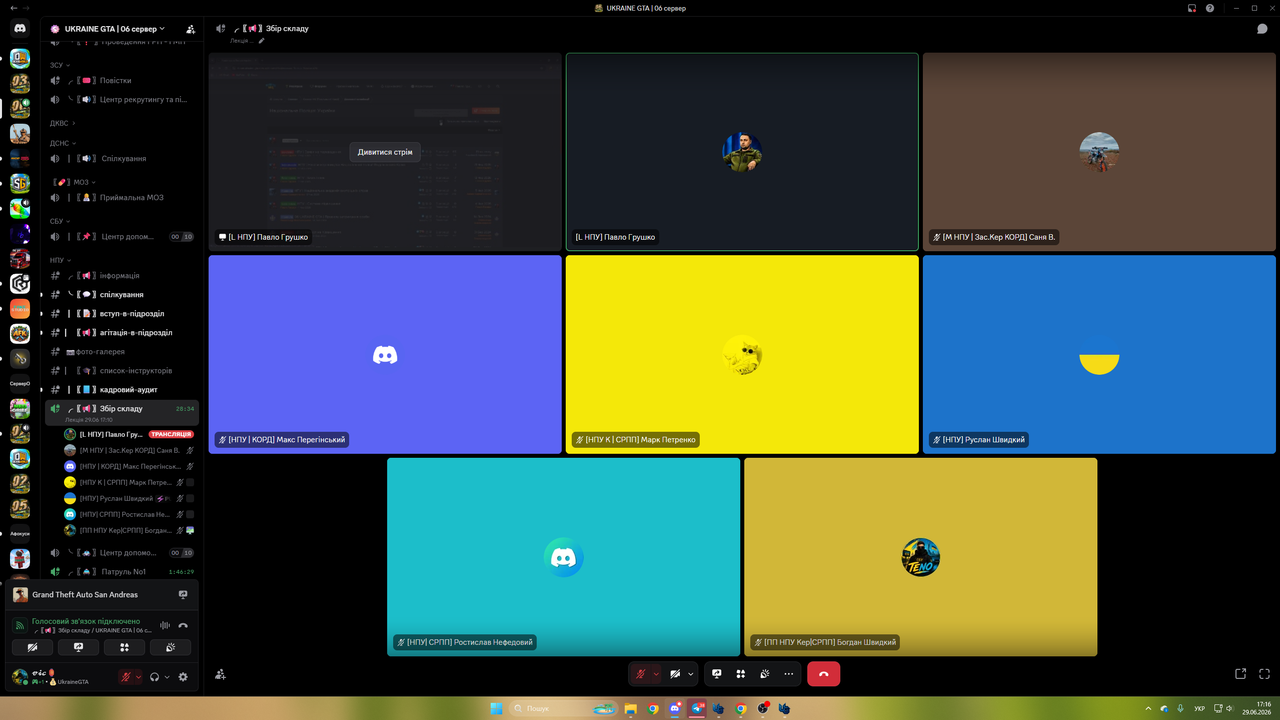This screenshot has width=1280, height=720.
Task: Open Discord home direct messages icon
Action: click(x=20, y=29)
